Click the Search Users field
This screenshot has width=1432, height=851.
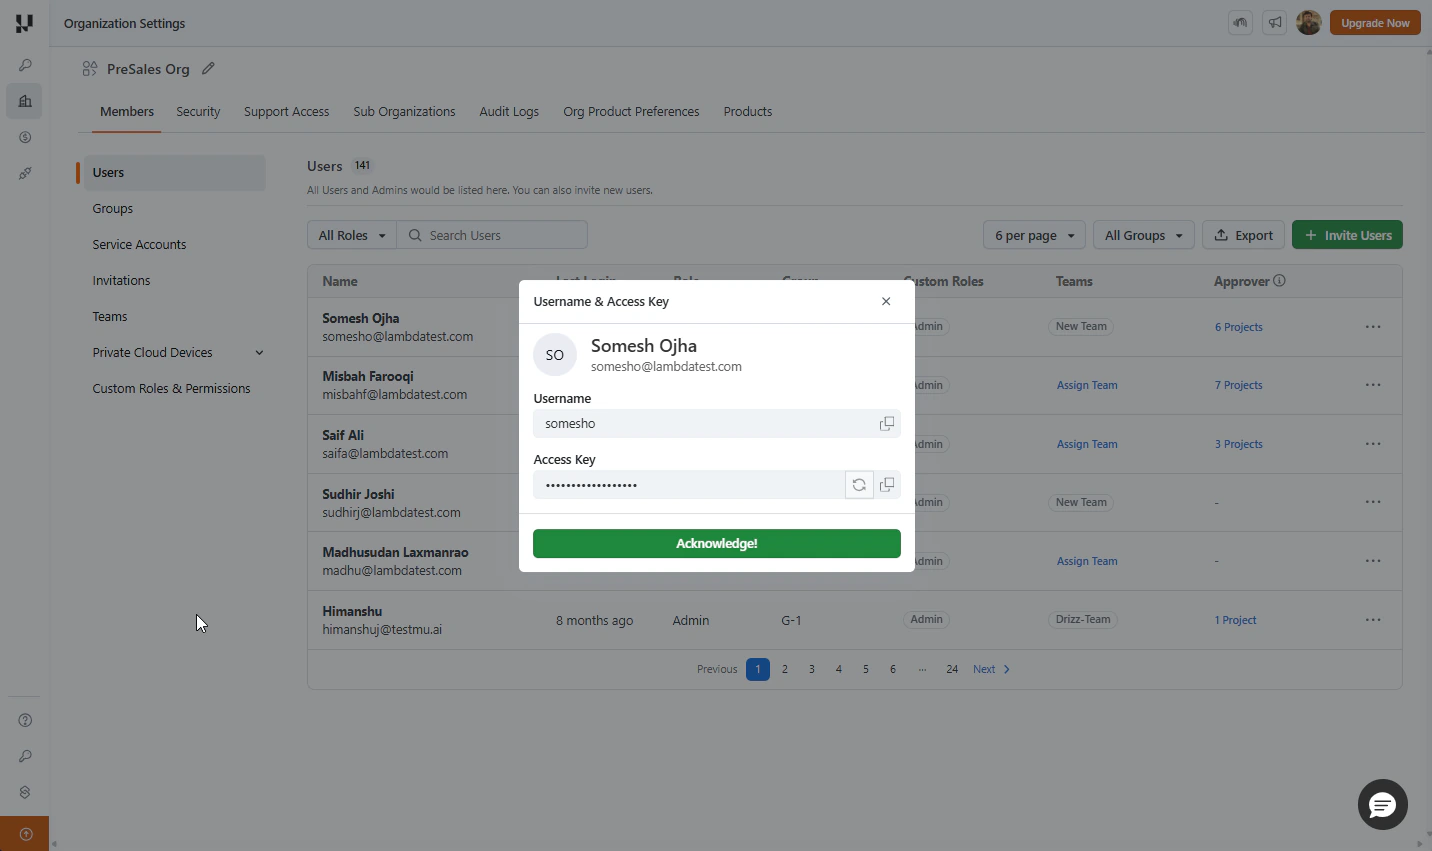(x=492, y=235)
